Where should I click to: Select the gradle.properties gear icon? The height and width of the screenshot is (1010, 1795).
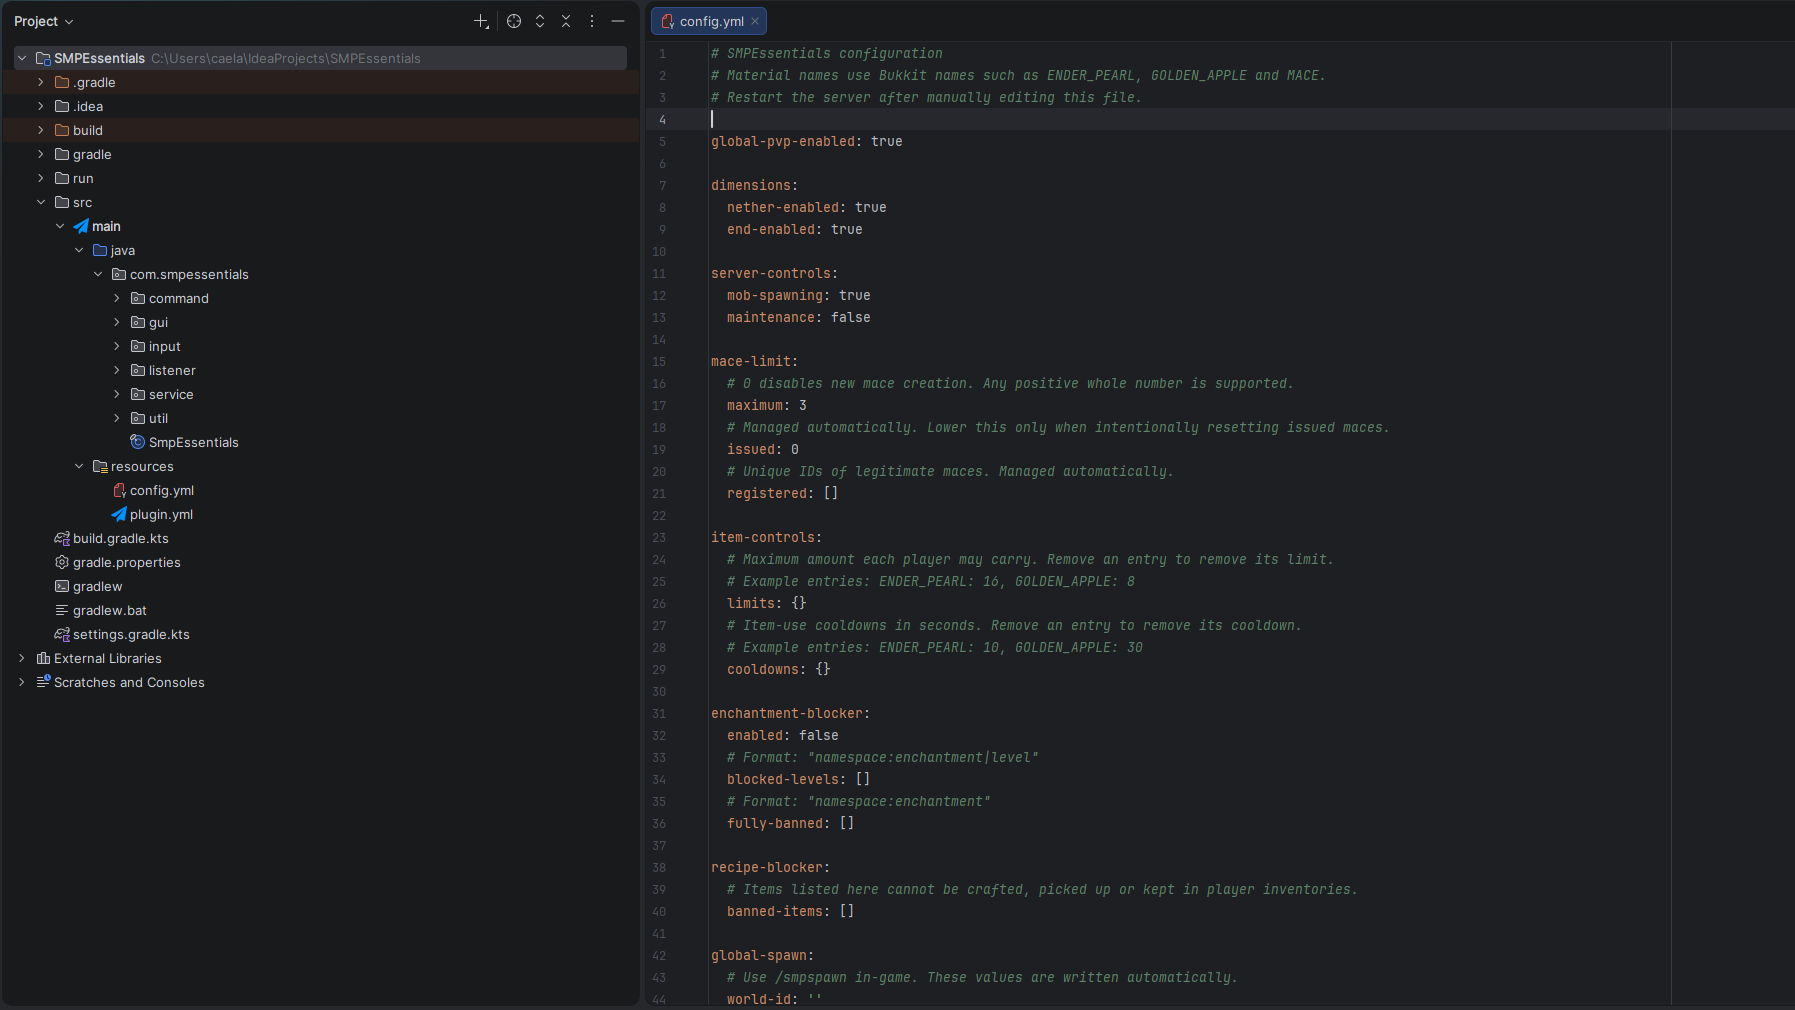62,562
